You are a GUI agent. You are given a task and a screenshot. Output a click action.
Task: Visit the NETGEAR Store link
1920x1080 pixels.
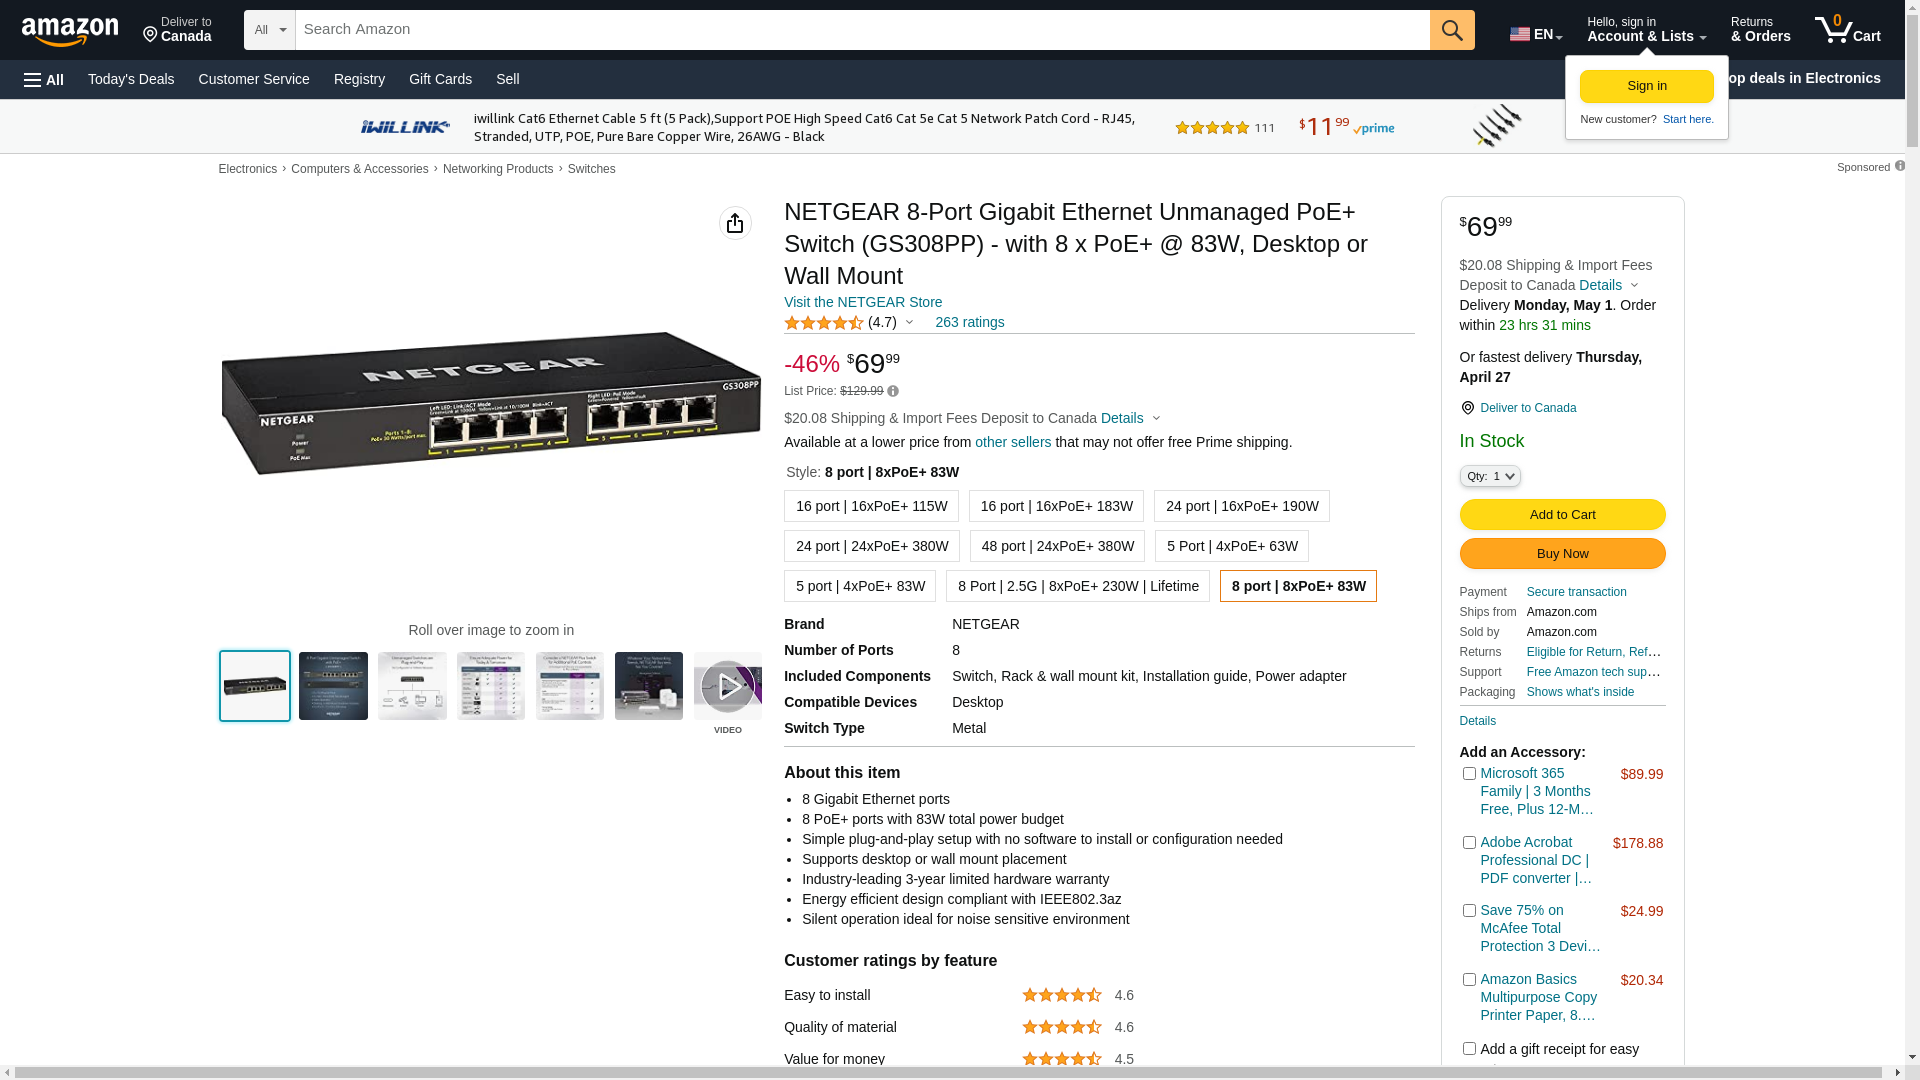tap(862, 302)
